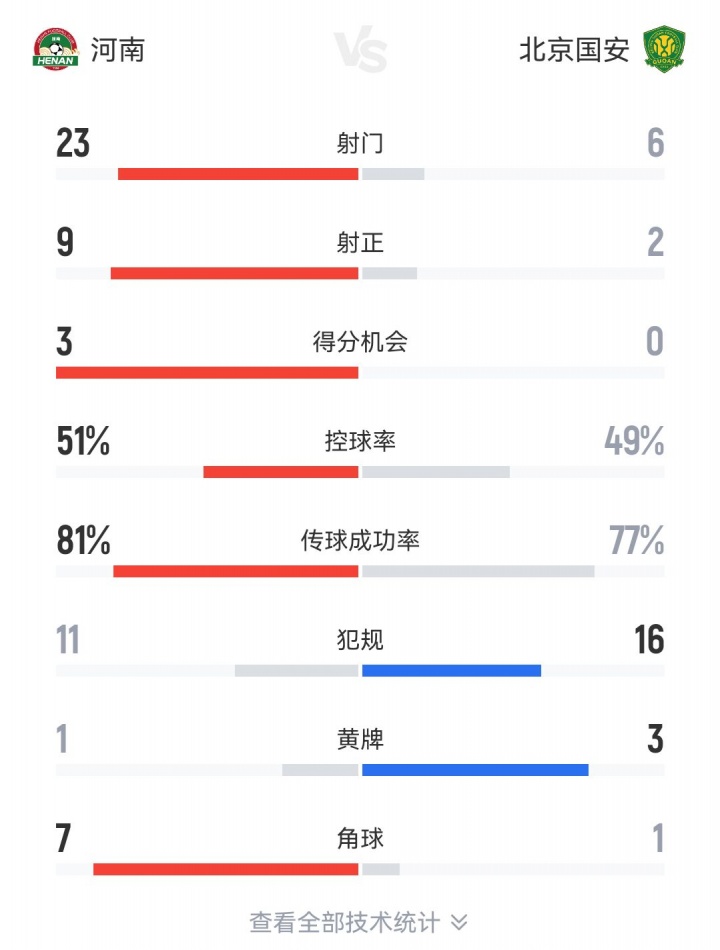Click the red 传球成功率 bar for Henan
Viewport: 720px width, 950px height.
tap(235, 571)
